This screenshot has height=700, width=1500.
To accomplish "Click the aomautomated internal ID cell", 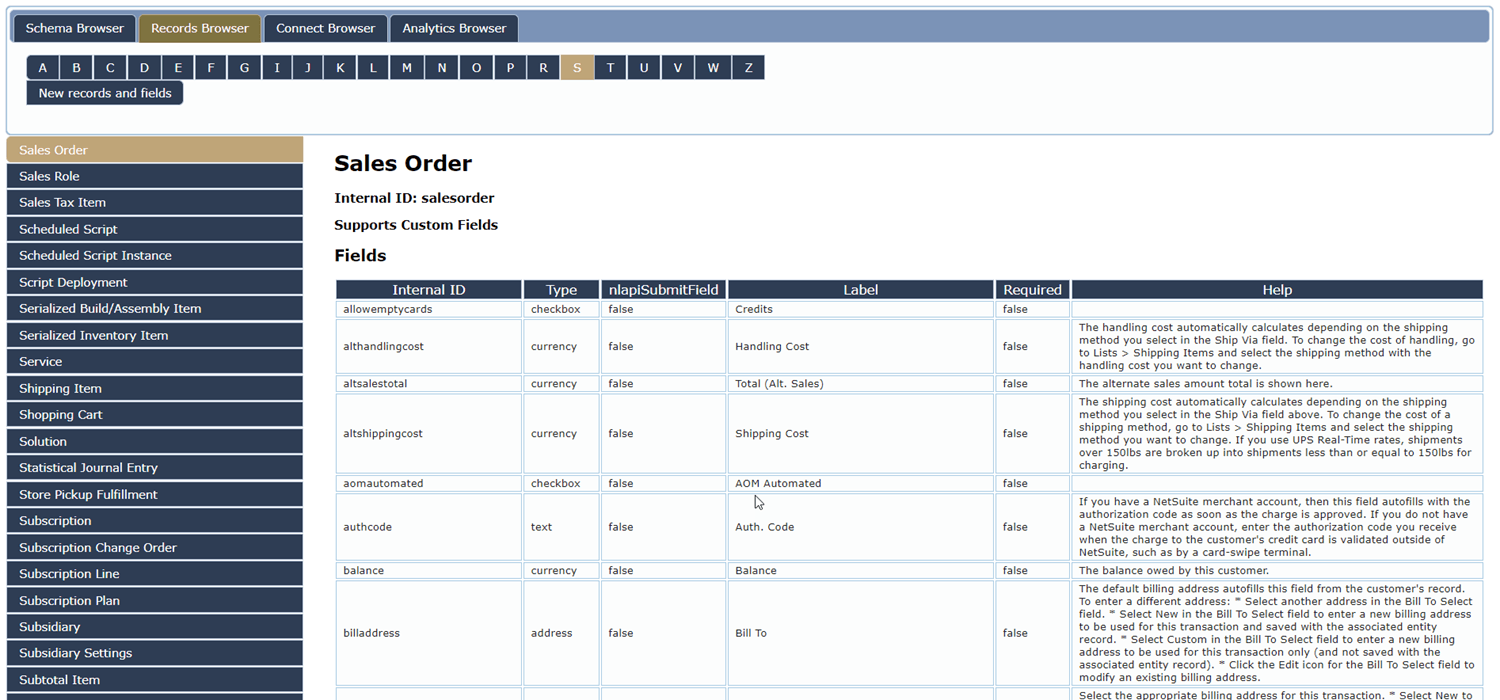I will click(429, 483).
